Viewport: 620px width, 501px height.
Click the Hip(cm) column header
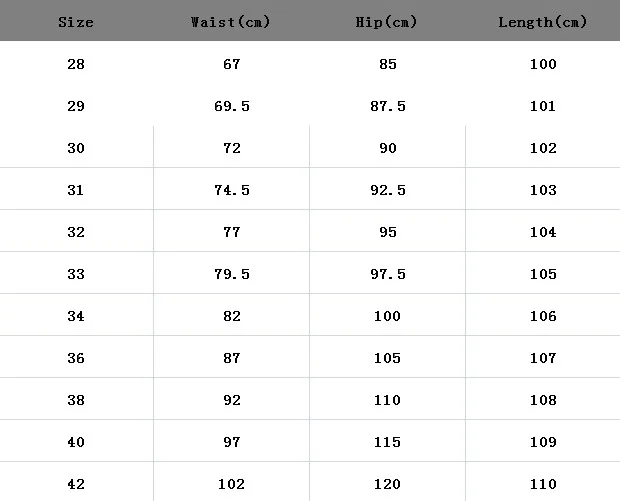[x=386, y=22]
